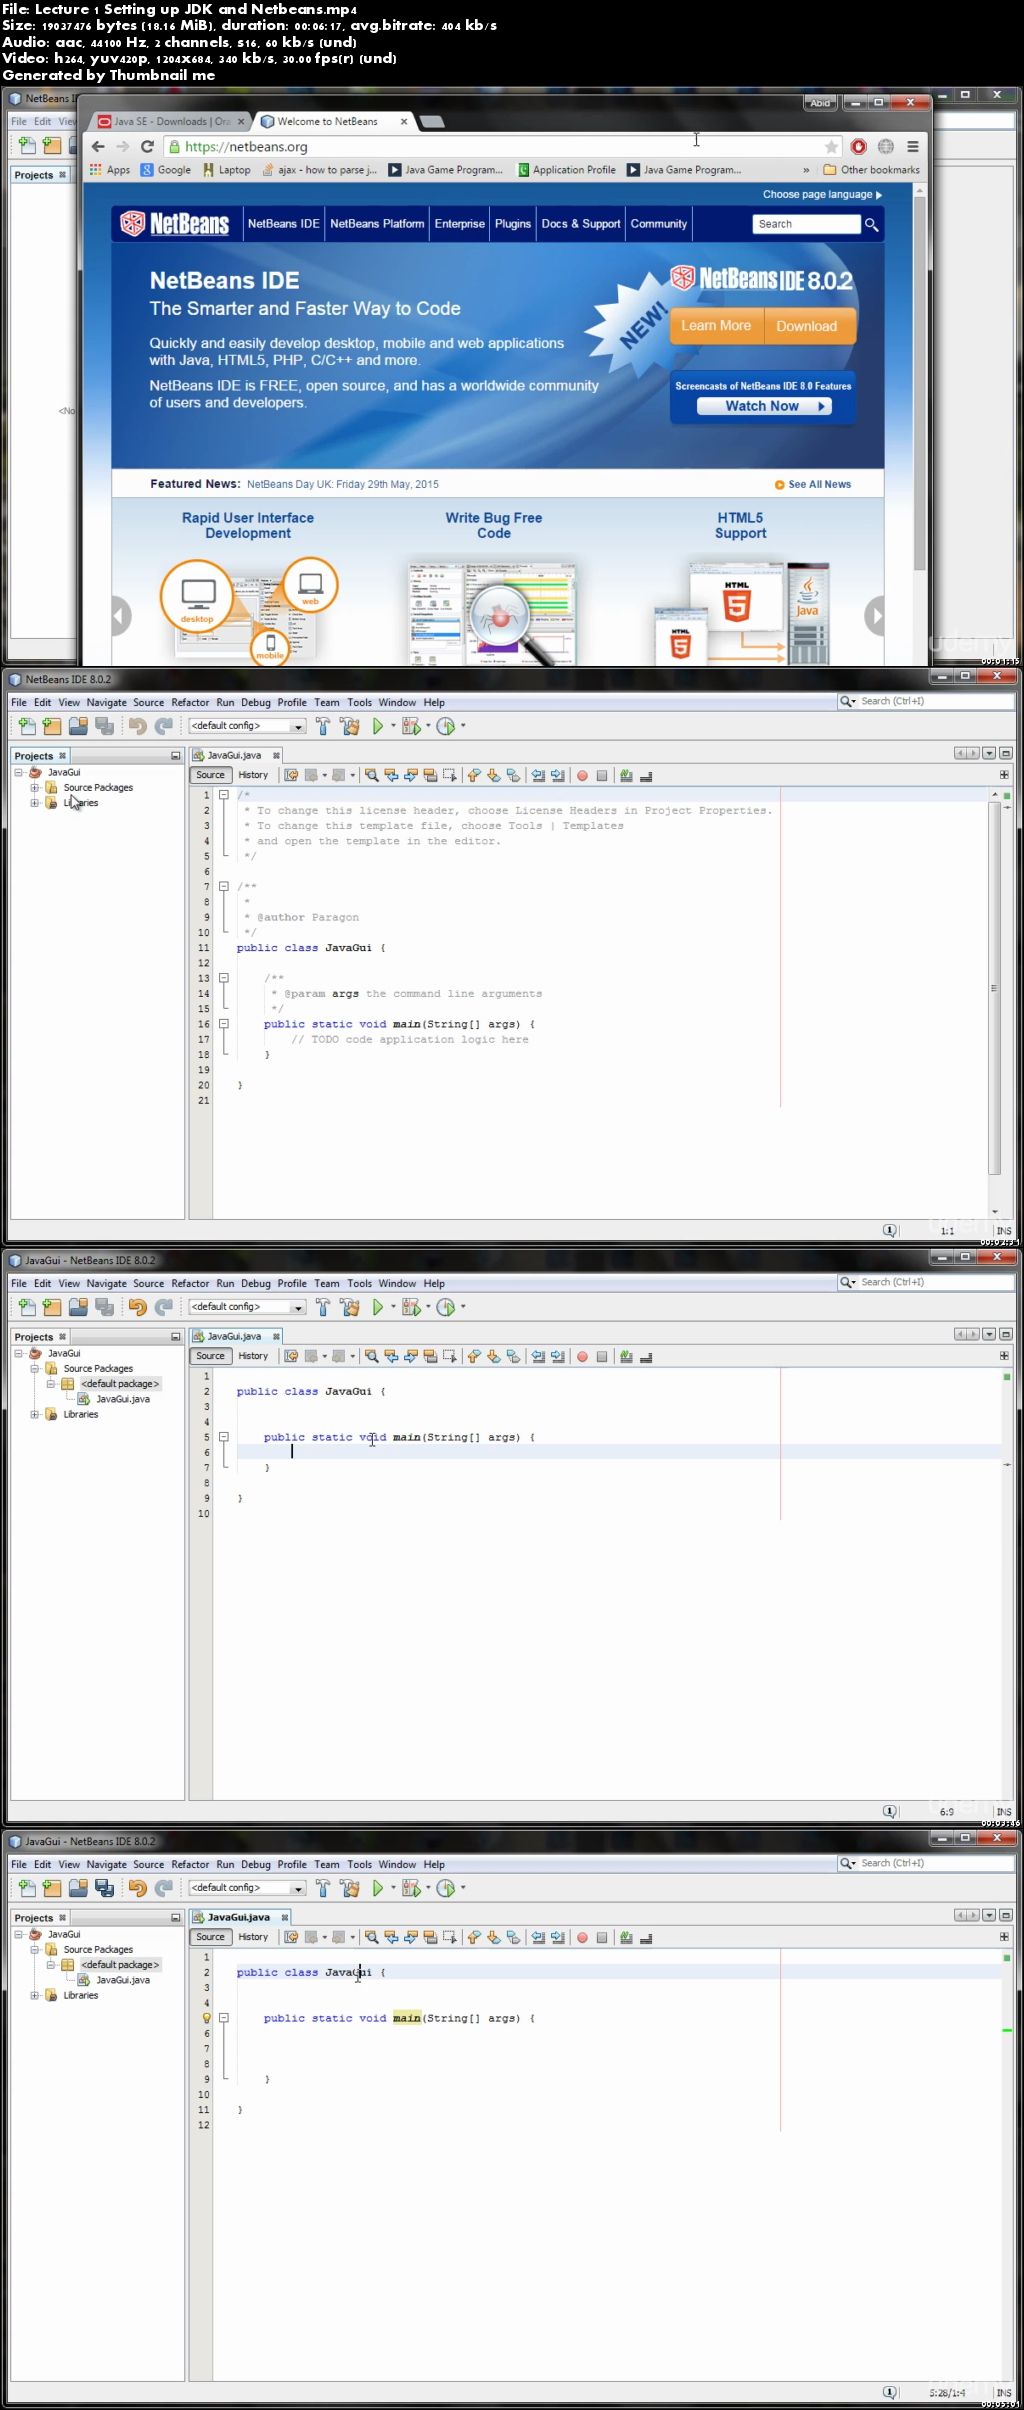Open the Apps bookmarks shortcut
The width and height of the screenshot is (1024, 2410).
click(x=110, y=170)
